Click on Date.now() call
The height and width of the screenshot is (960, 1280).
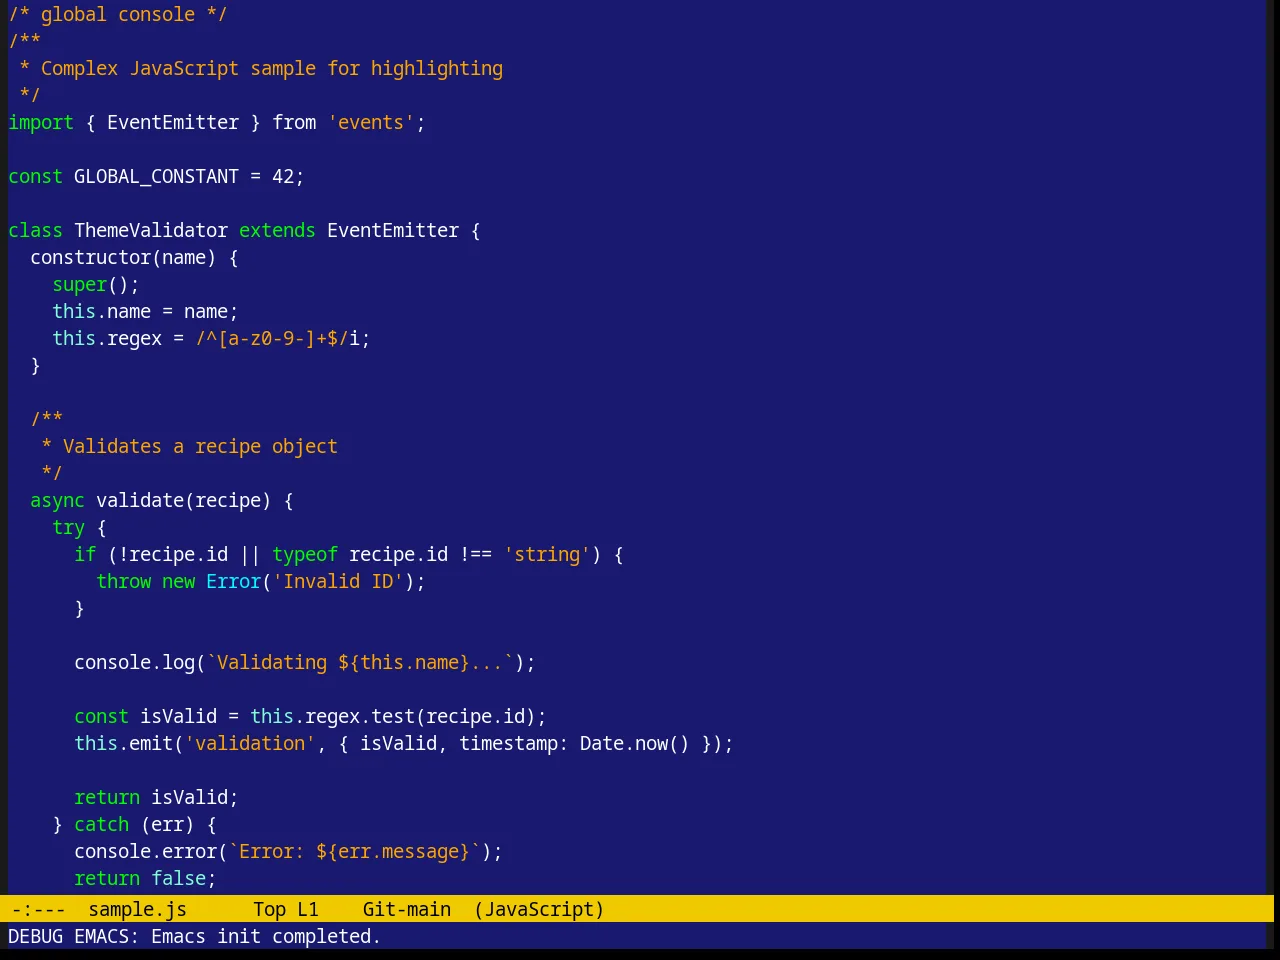tap(635, 743)
